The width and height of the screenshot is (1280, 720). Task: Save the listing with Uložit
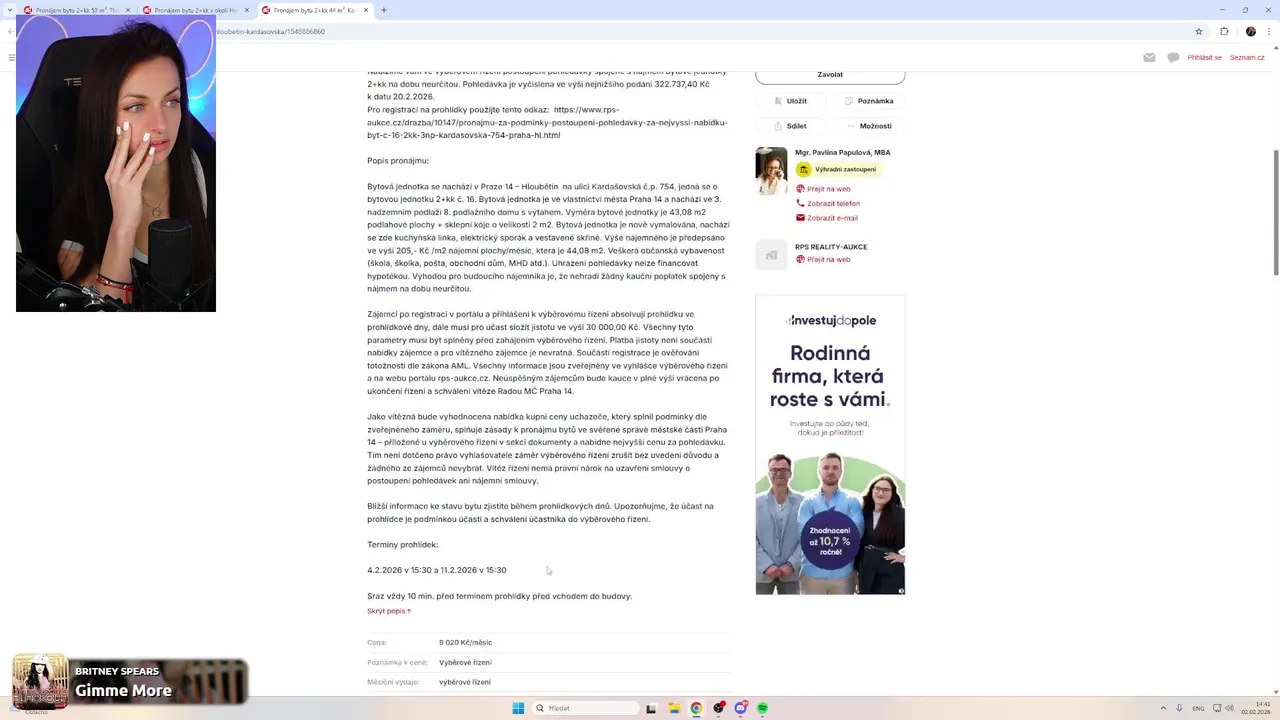(x=790, y=101)
